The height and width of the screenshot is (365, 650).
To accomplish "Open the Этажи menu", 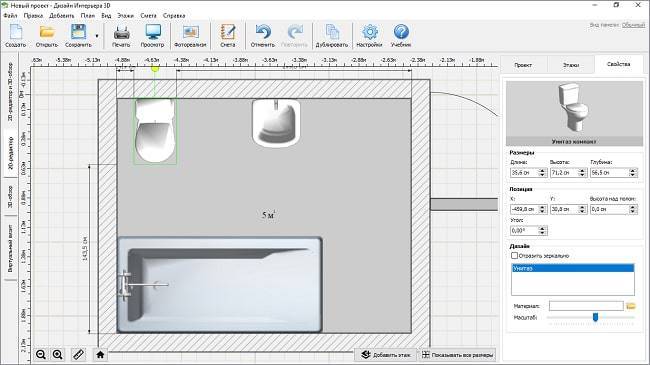I will 125,15.
